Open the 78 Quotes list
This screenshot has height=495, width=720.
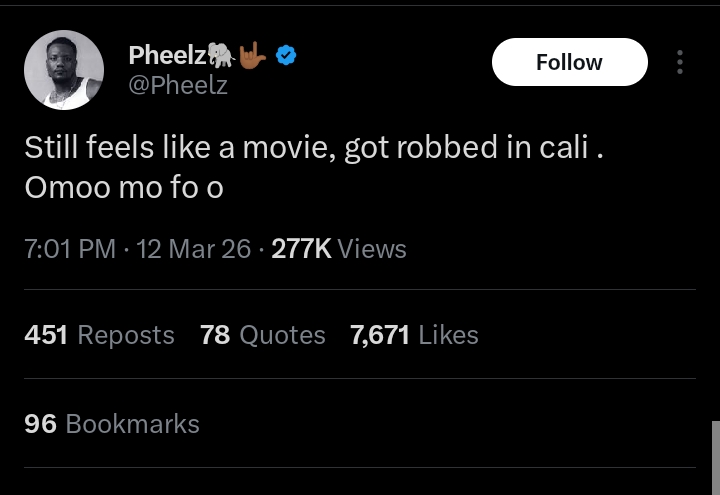click(x=262, y=335)
